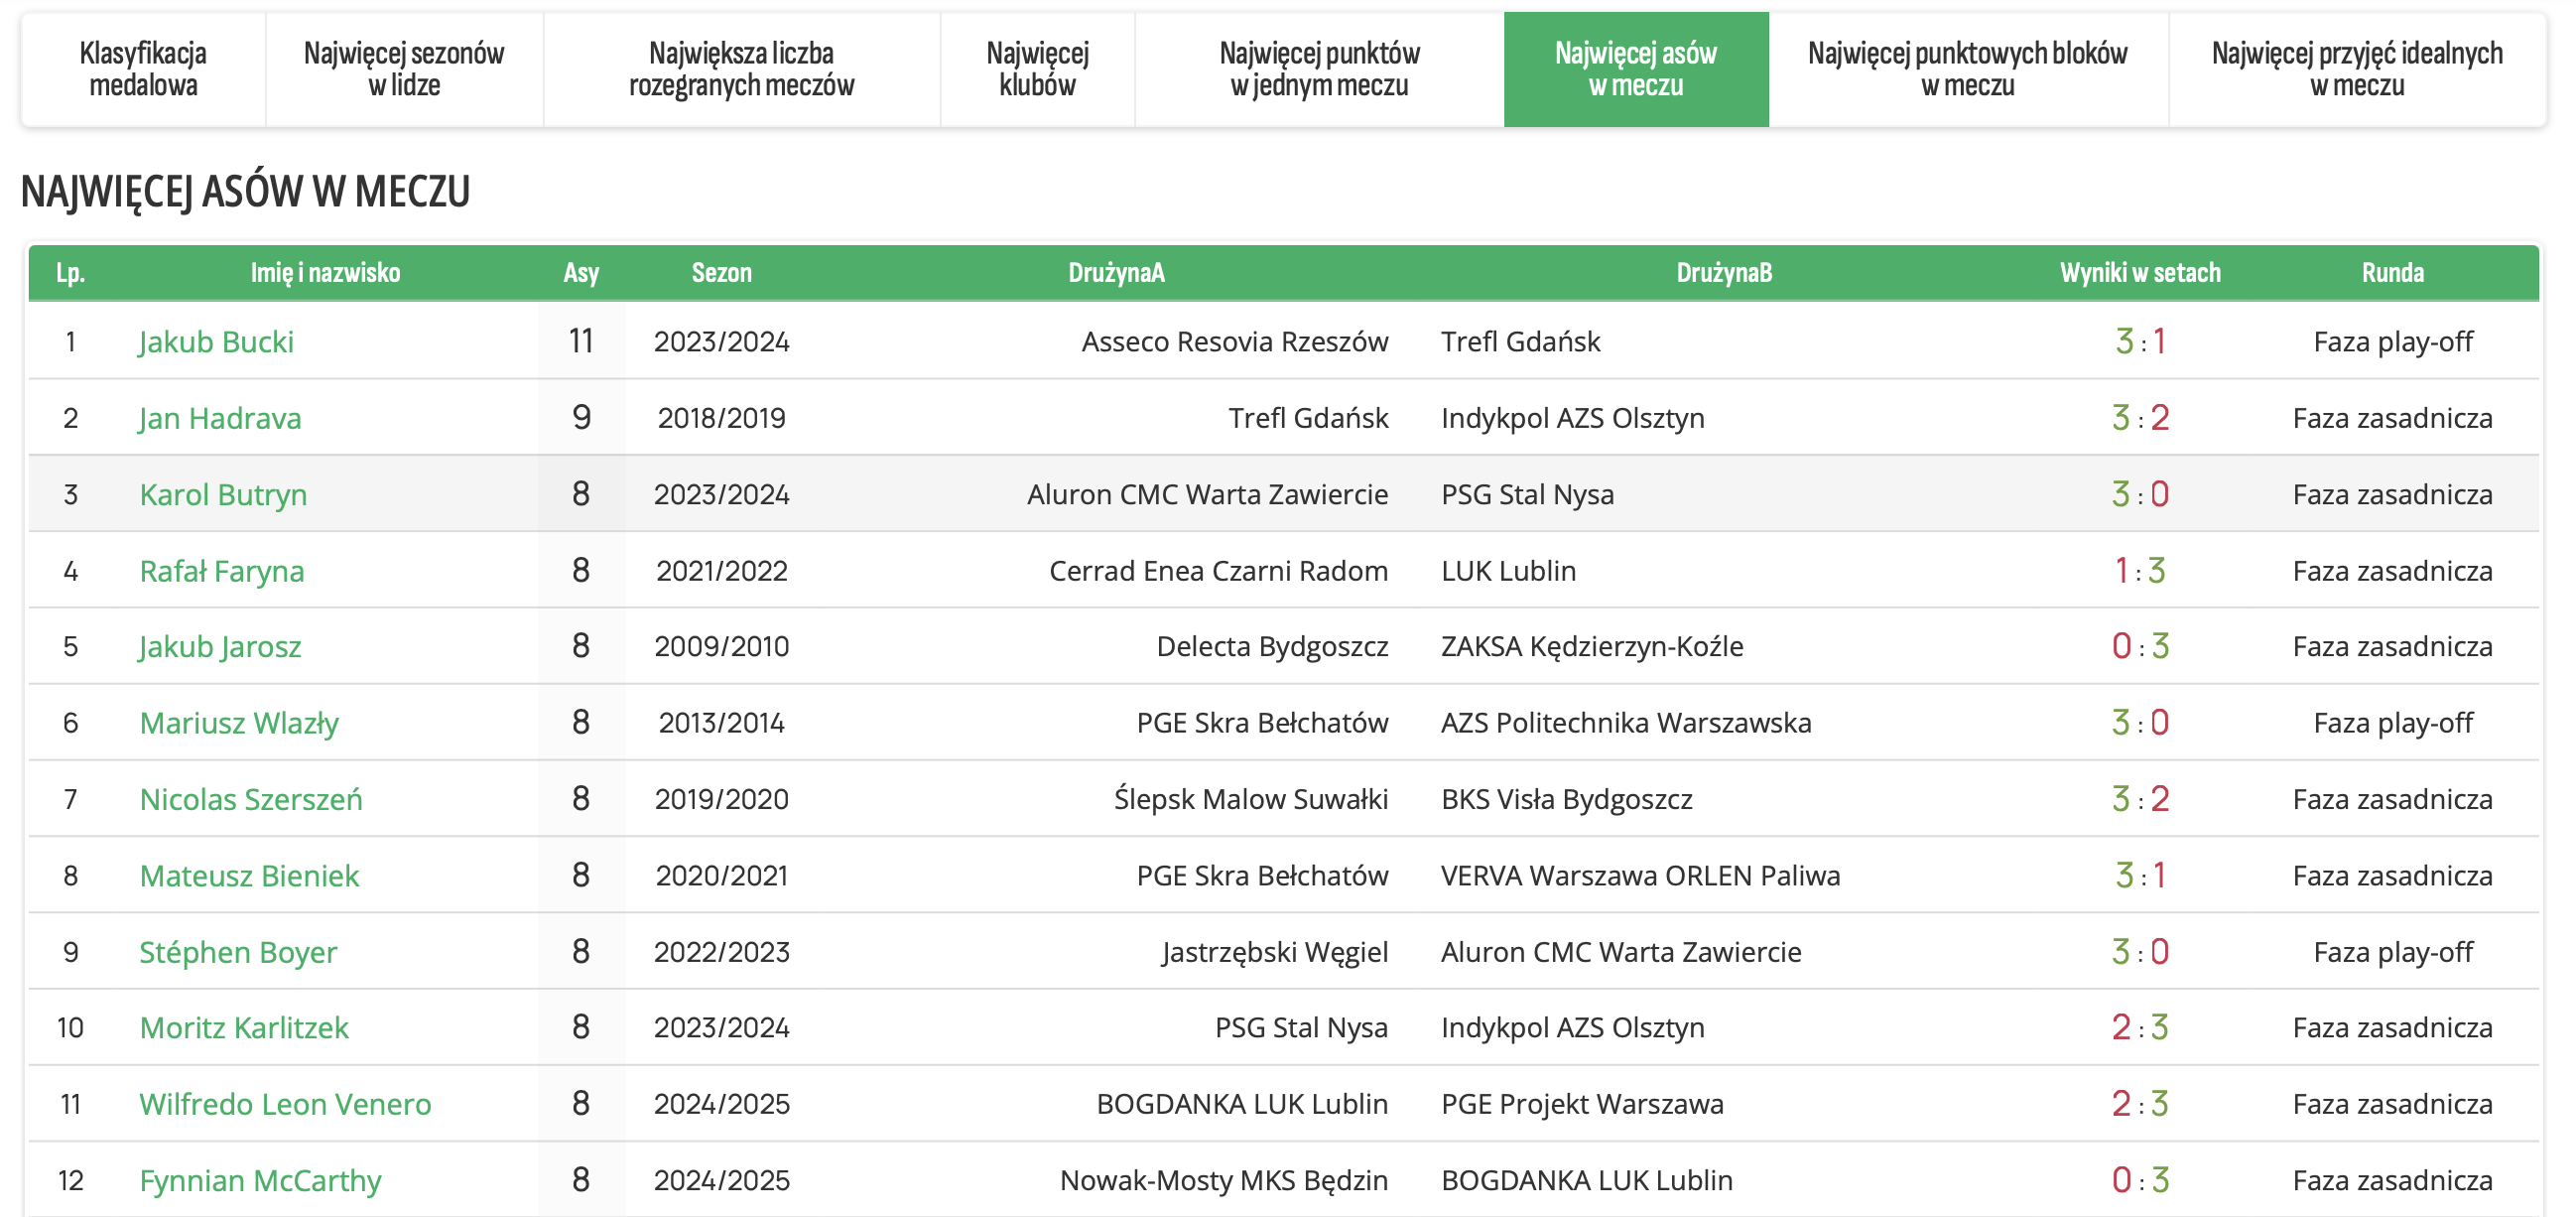
Task: Open Najwięcej punktowych bloków w meczu tab
Action: click(1967, 69)
